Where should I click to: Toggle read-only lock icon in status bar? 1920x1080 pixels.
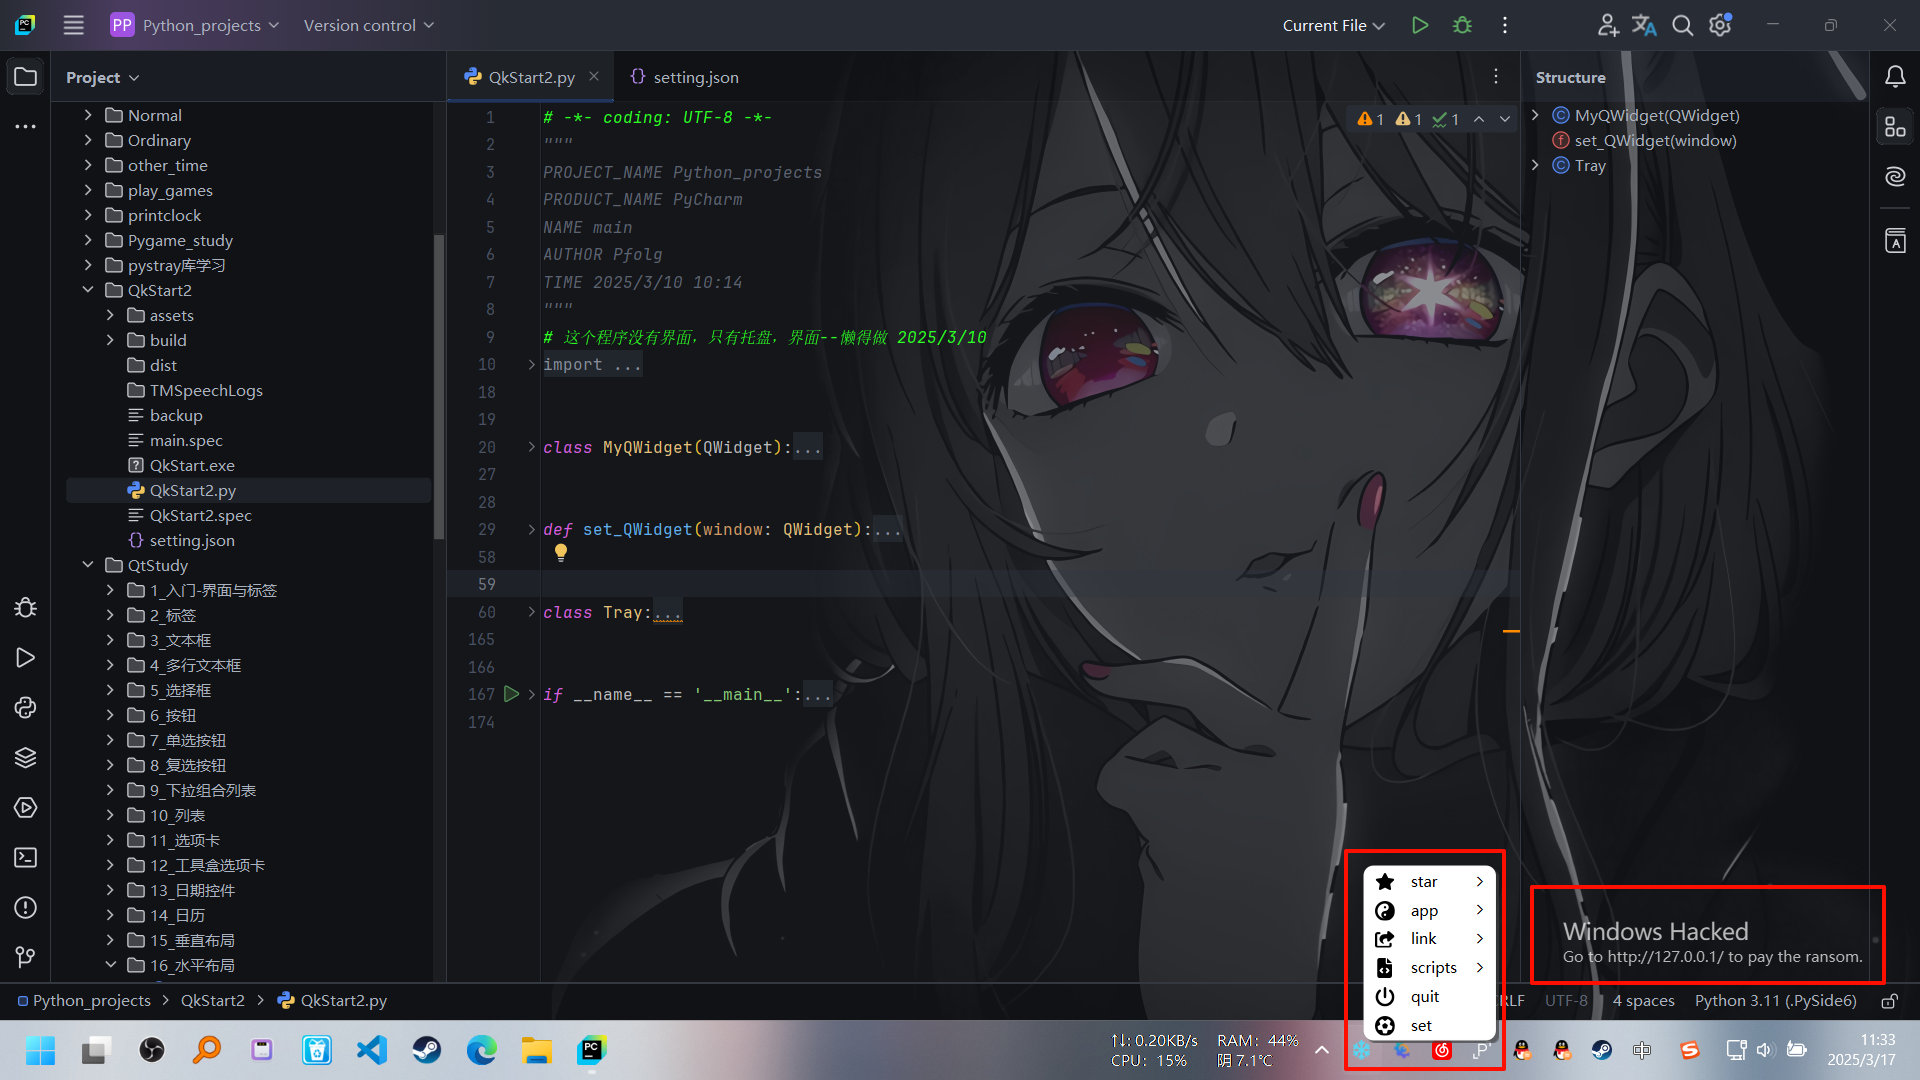(x=1889, y=1001)
